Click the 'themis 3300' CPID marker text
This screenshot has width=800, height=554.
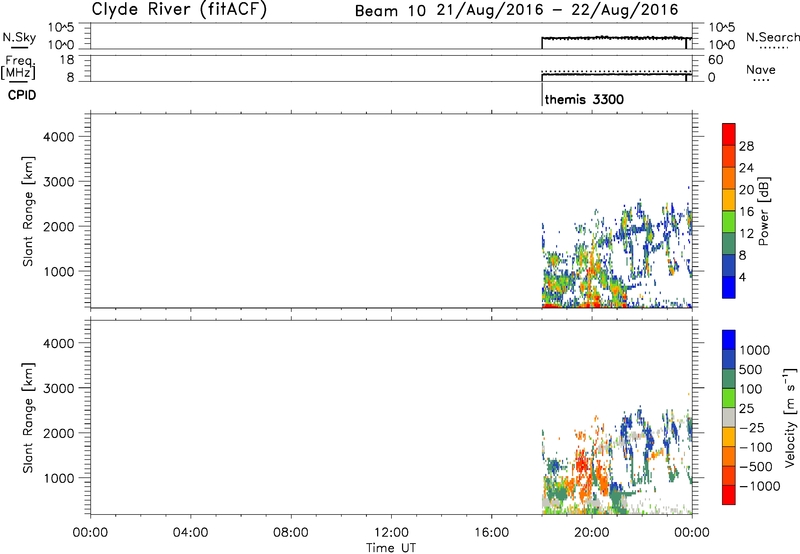point(584,99)
